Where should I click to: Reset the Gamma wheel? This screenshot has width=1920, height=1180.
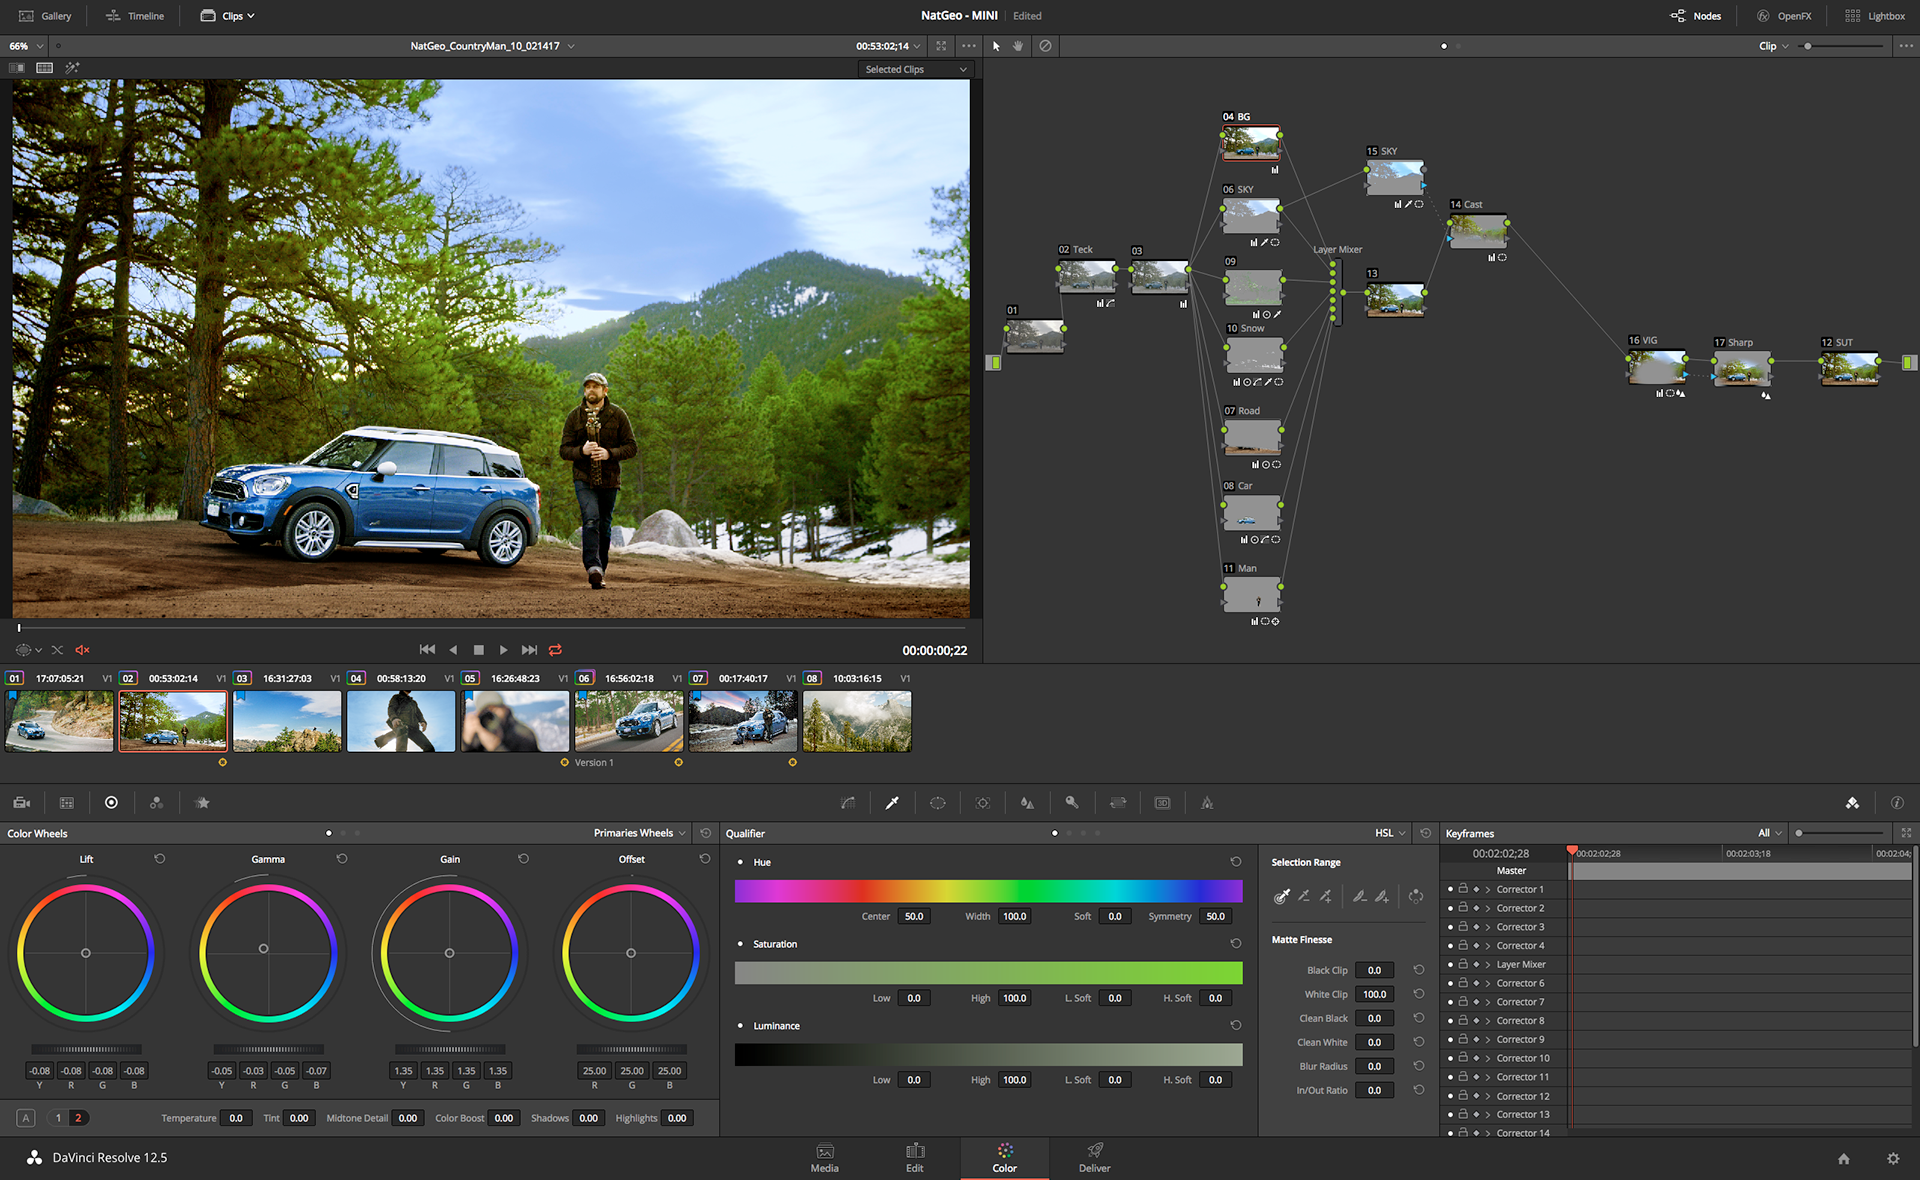(x=342, y=859)
